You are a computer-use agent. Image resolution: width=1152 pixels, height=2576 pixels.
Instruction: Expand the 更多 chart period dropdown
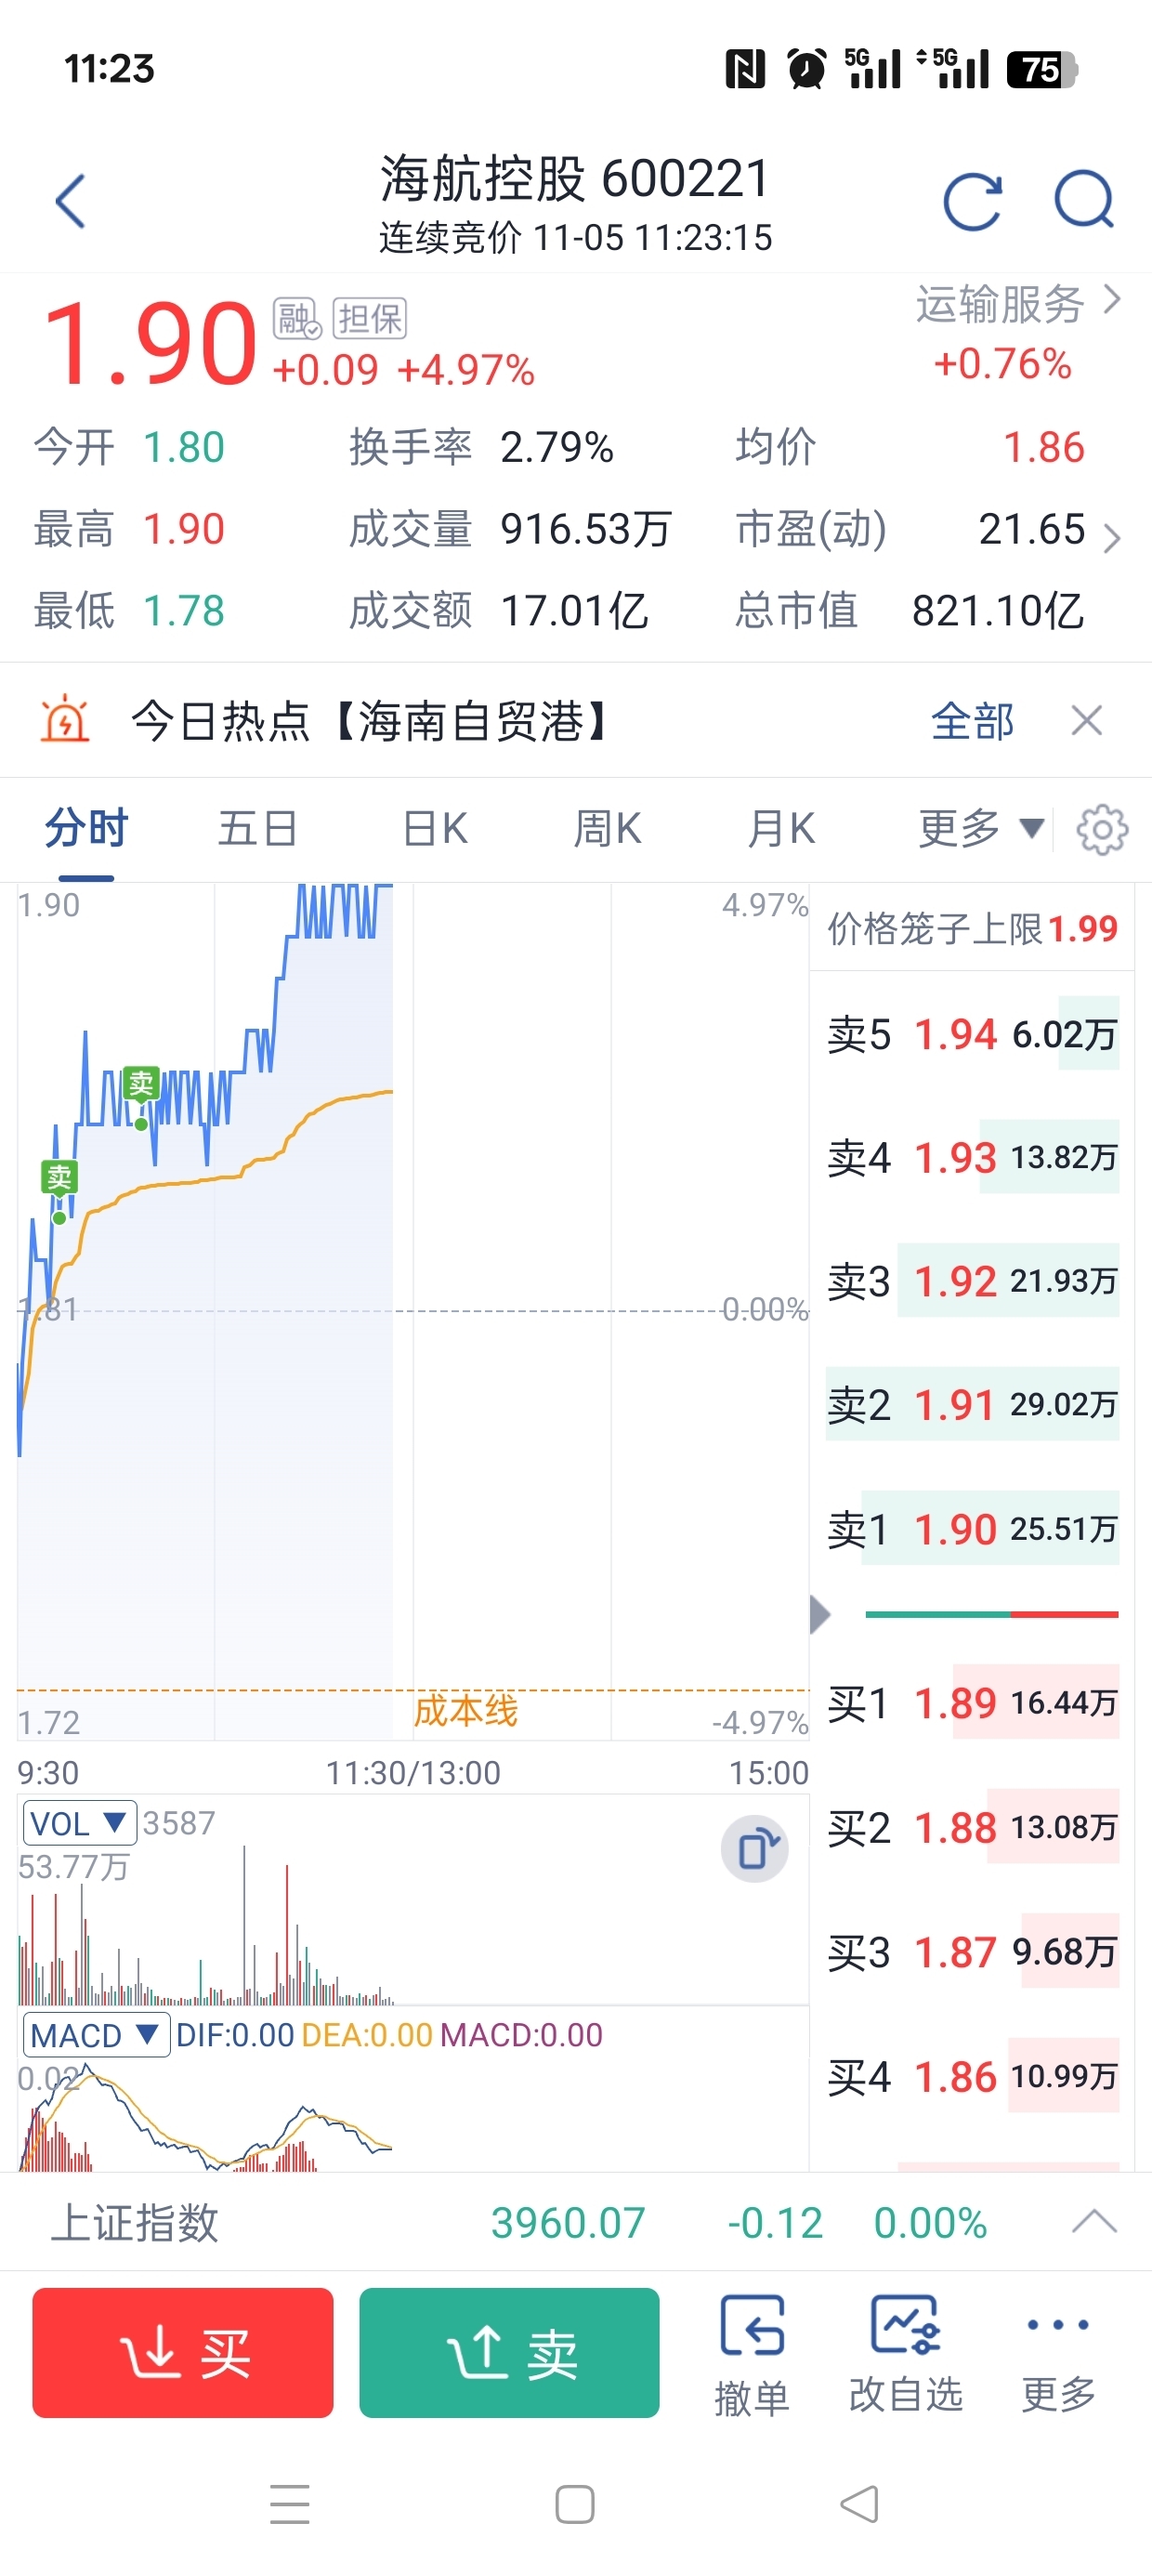pos(981,829)
